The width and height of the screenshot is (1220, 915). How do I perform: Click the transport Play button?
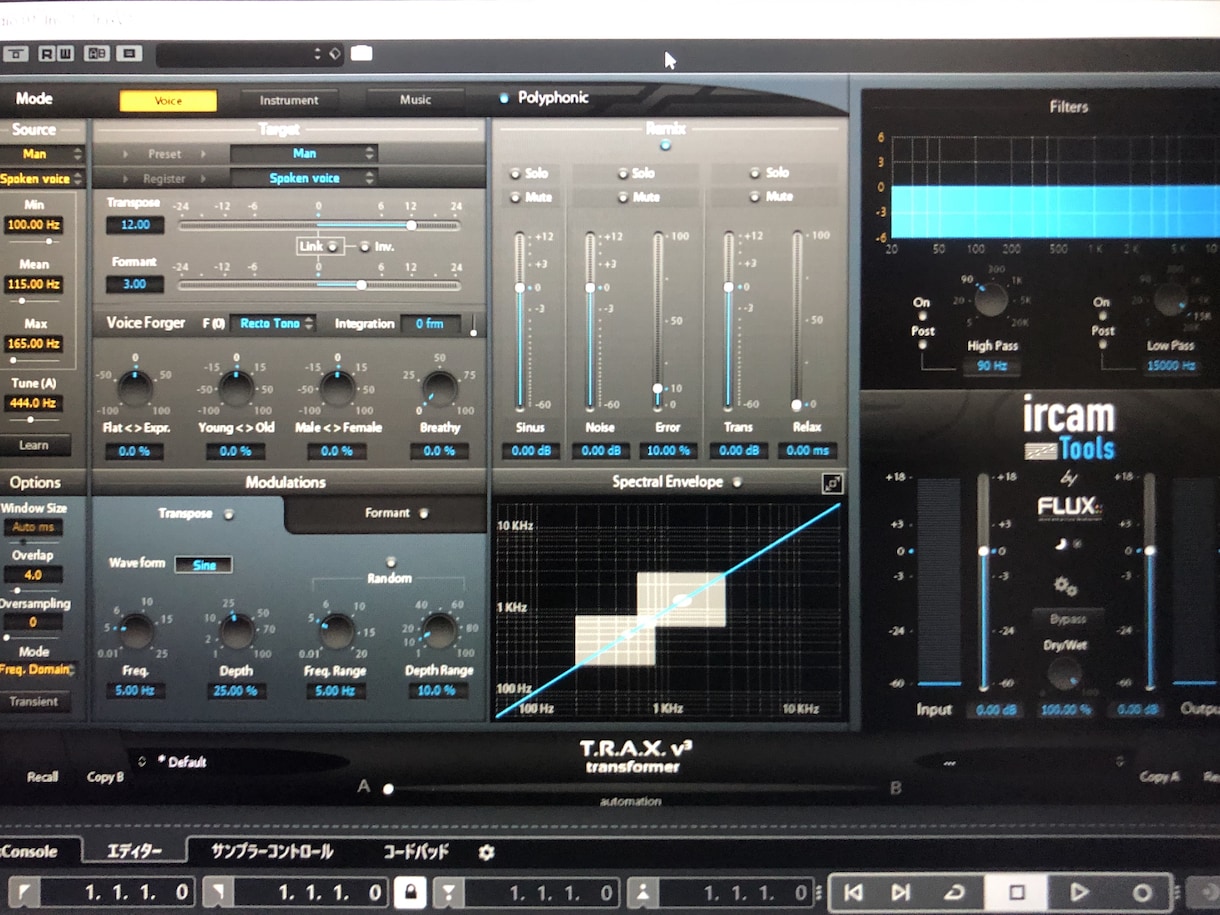1079,892
